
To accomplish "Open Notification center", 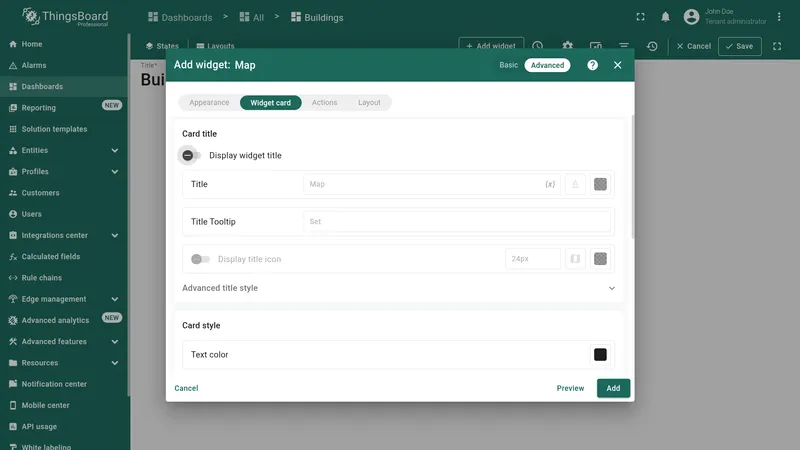I will coord(54,384).
